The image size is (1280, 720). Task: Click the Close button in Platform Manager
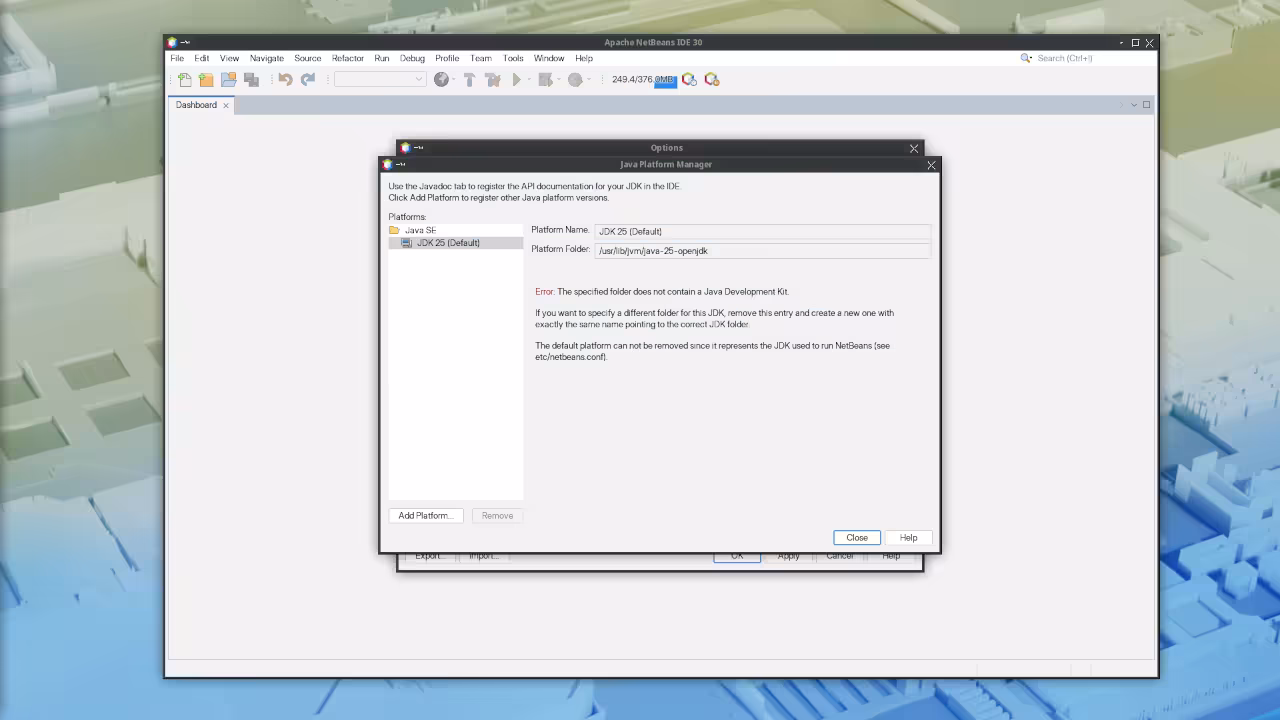point(857,538)
